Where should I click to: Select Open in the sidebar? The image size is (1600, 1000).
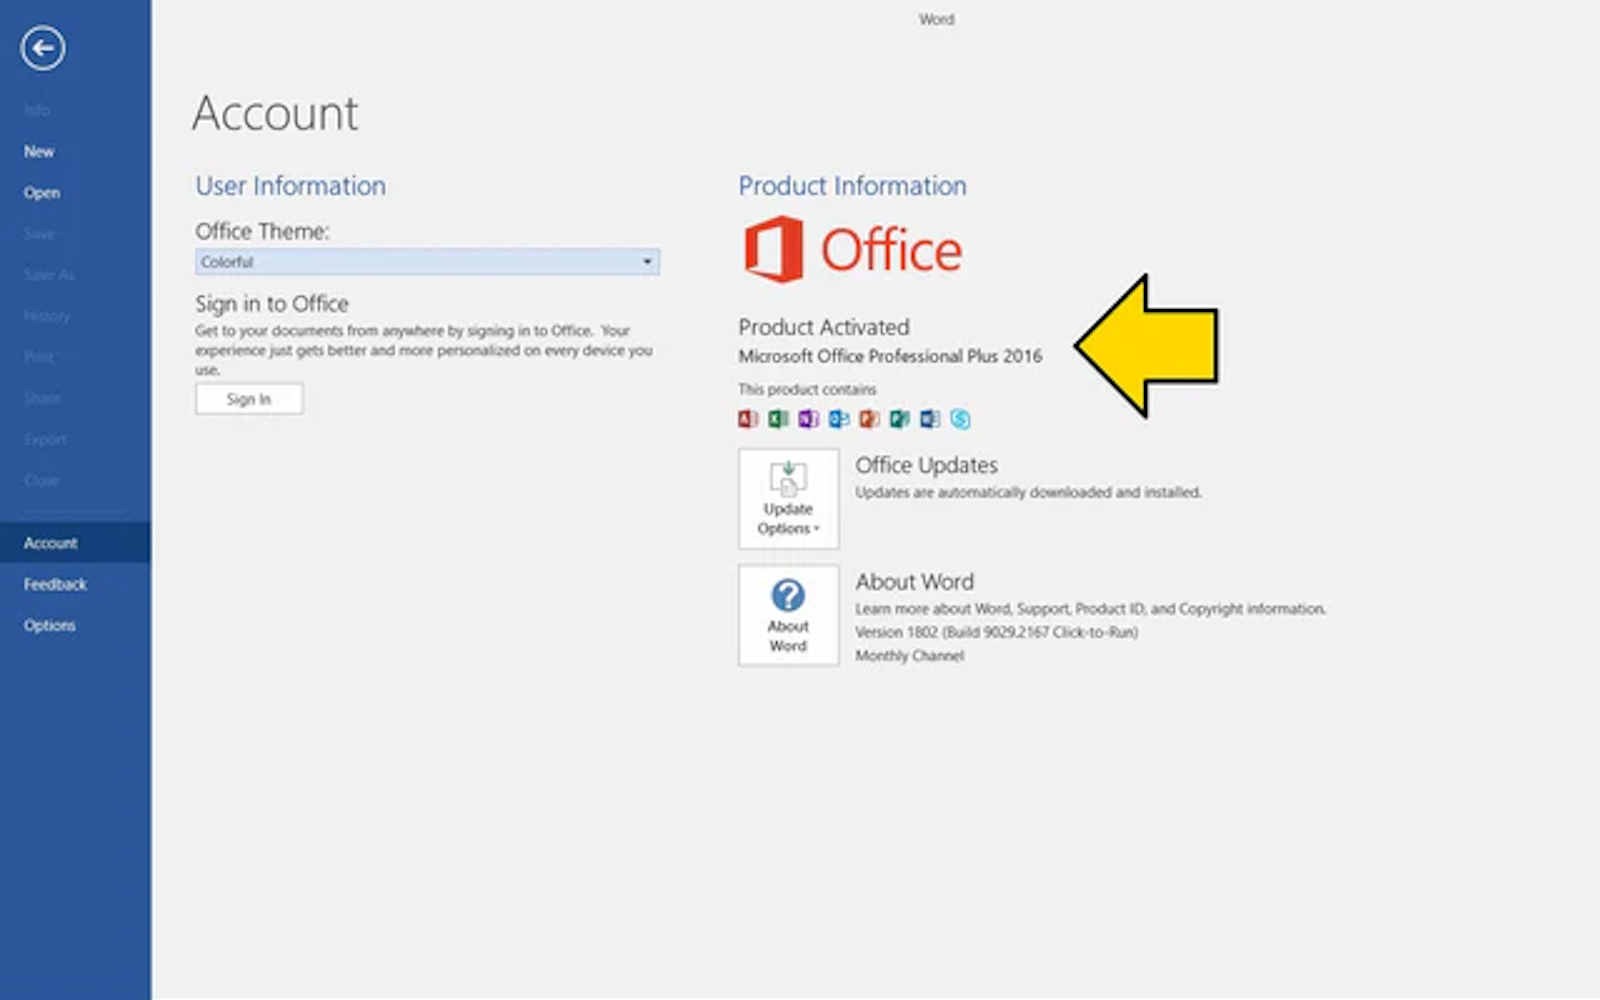coord(42,193)
